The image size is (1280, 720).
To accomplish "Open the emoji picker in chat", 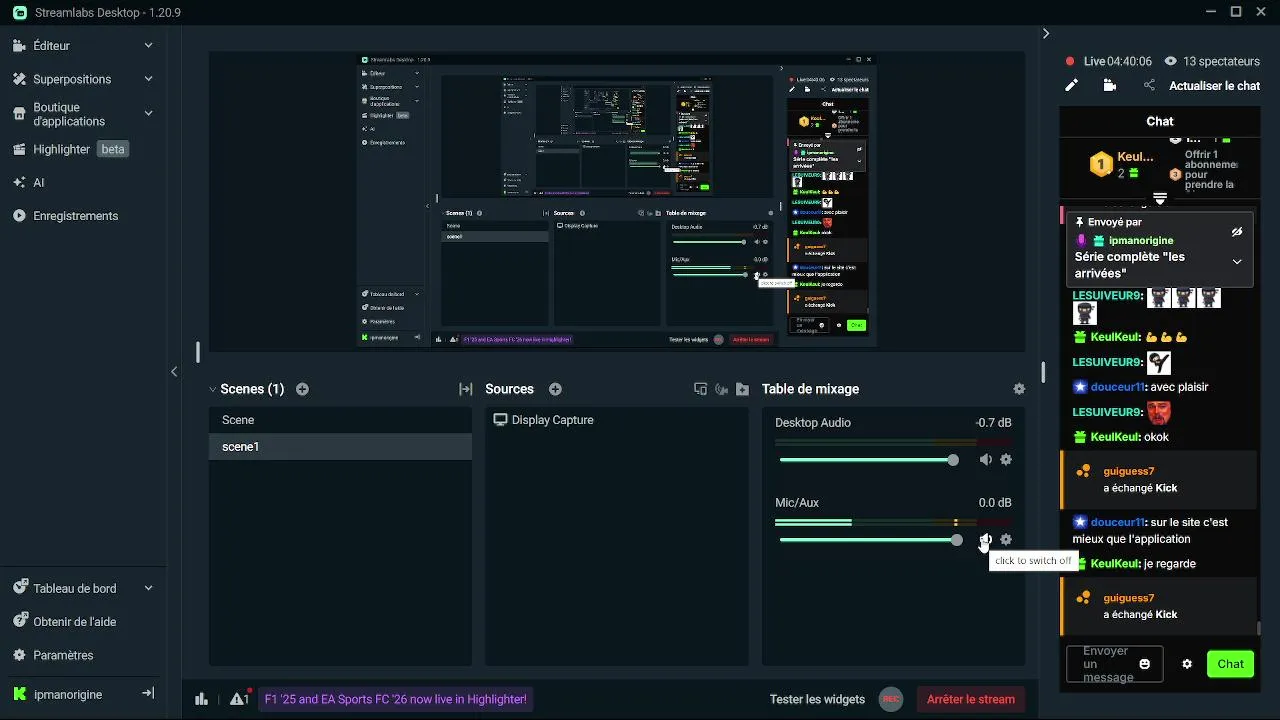I will point(1145,664).
